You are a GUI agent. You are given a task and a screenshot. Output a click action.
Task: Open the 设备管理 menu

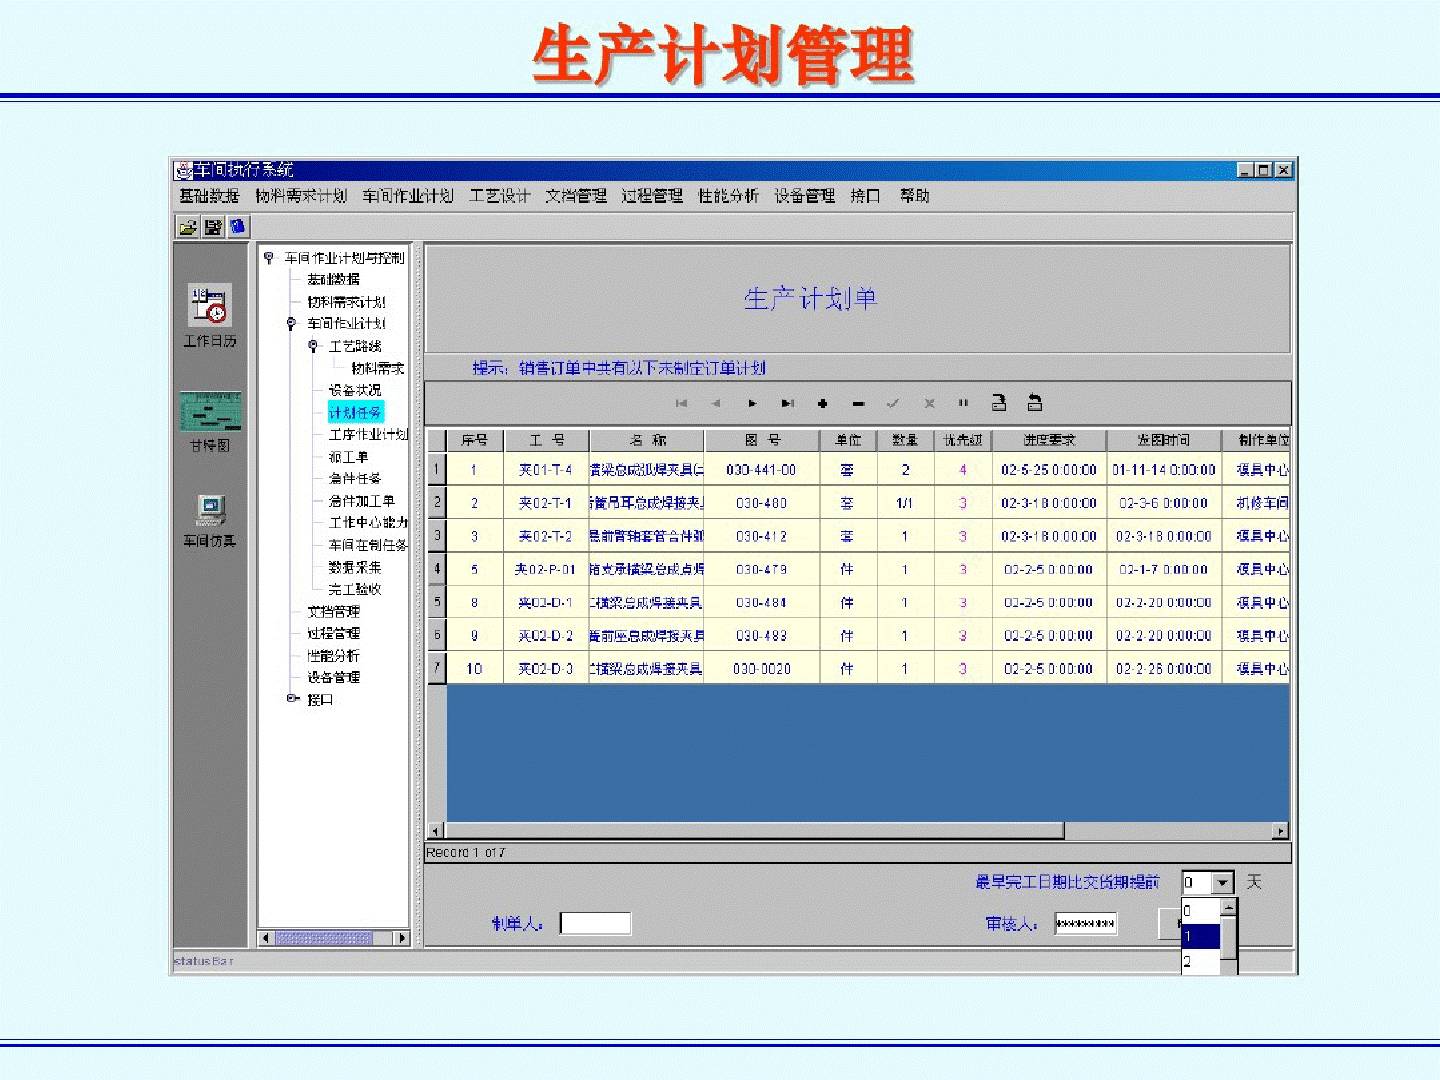(804, 196)
